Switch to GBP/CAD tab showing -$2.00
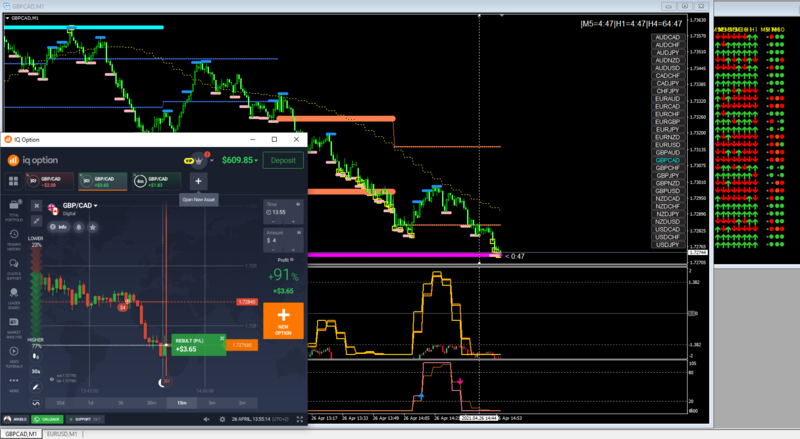 click(49, 181)
